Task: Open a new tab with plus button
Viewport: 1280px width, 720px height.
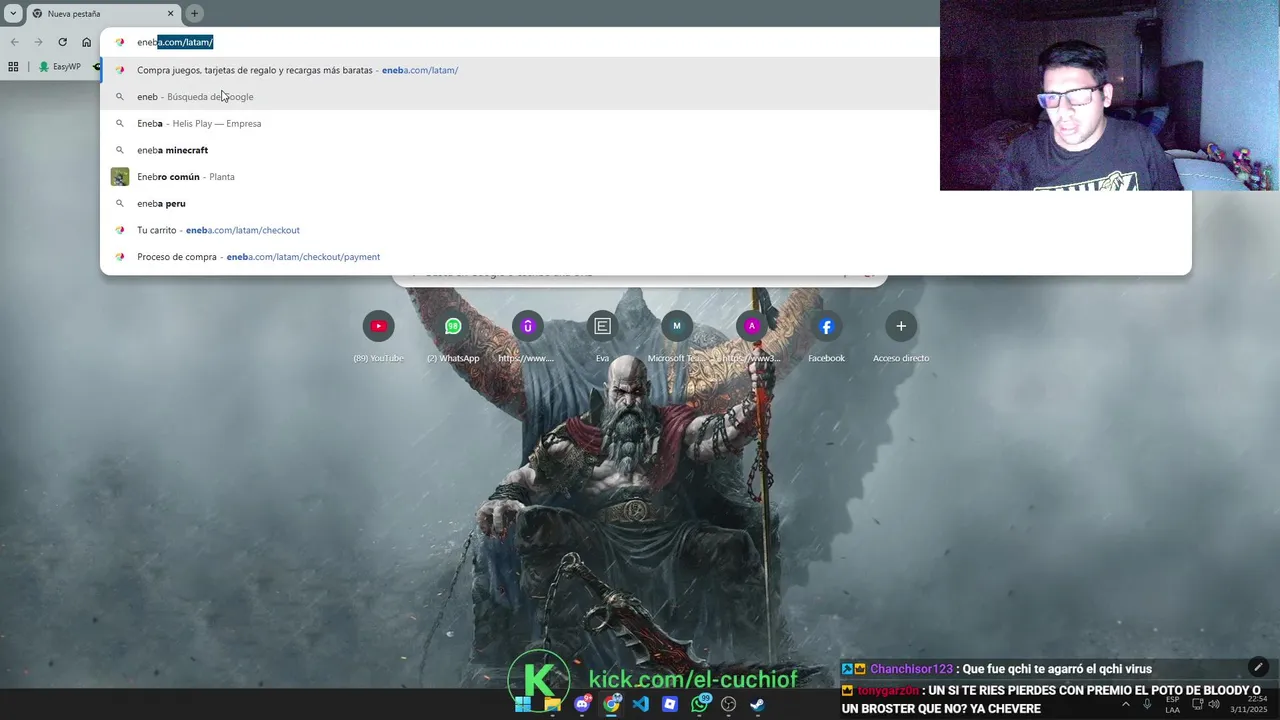Action: 194,14
